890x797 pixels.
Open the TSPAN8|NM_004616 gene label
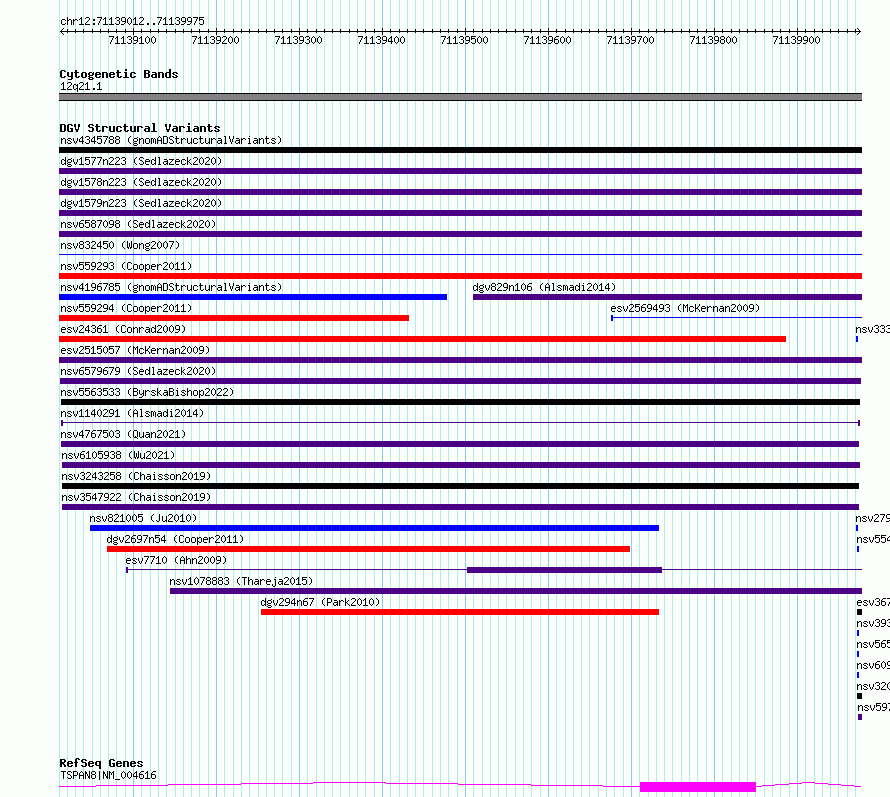[x=108, y=775]
